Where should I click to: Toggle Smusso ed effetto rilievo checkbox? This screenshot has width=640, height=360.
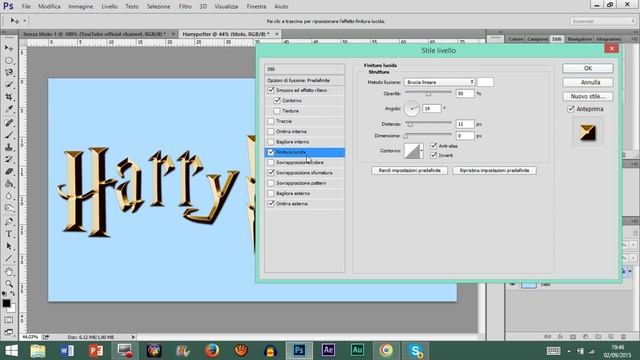[271, 90]
